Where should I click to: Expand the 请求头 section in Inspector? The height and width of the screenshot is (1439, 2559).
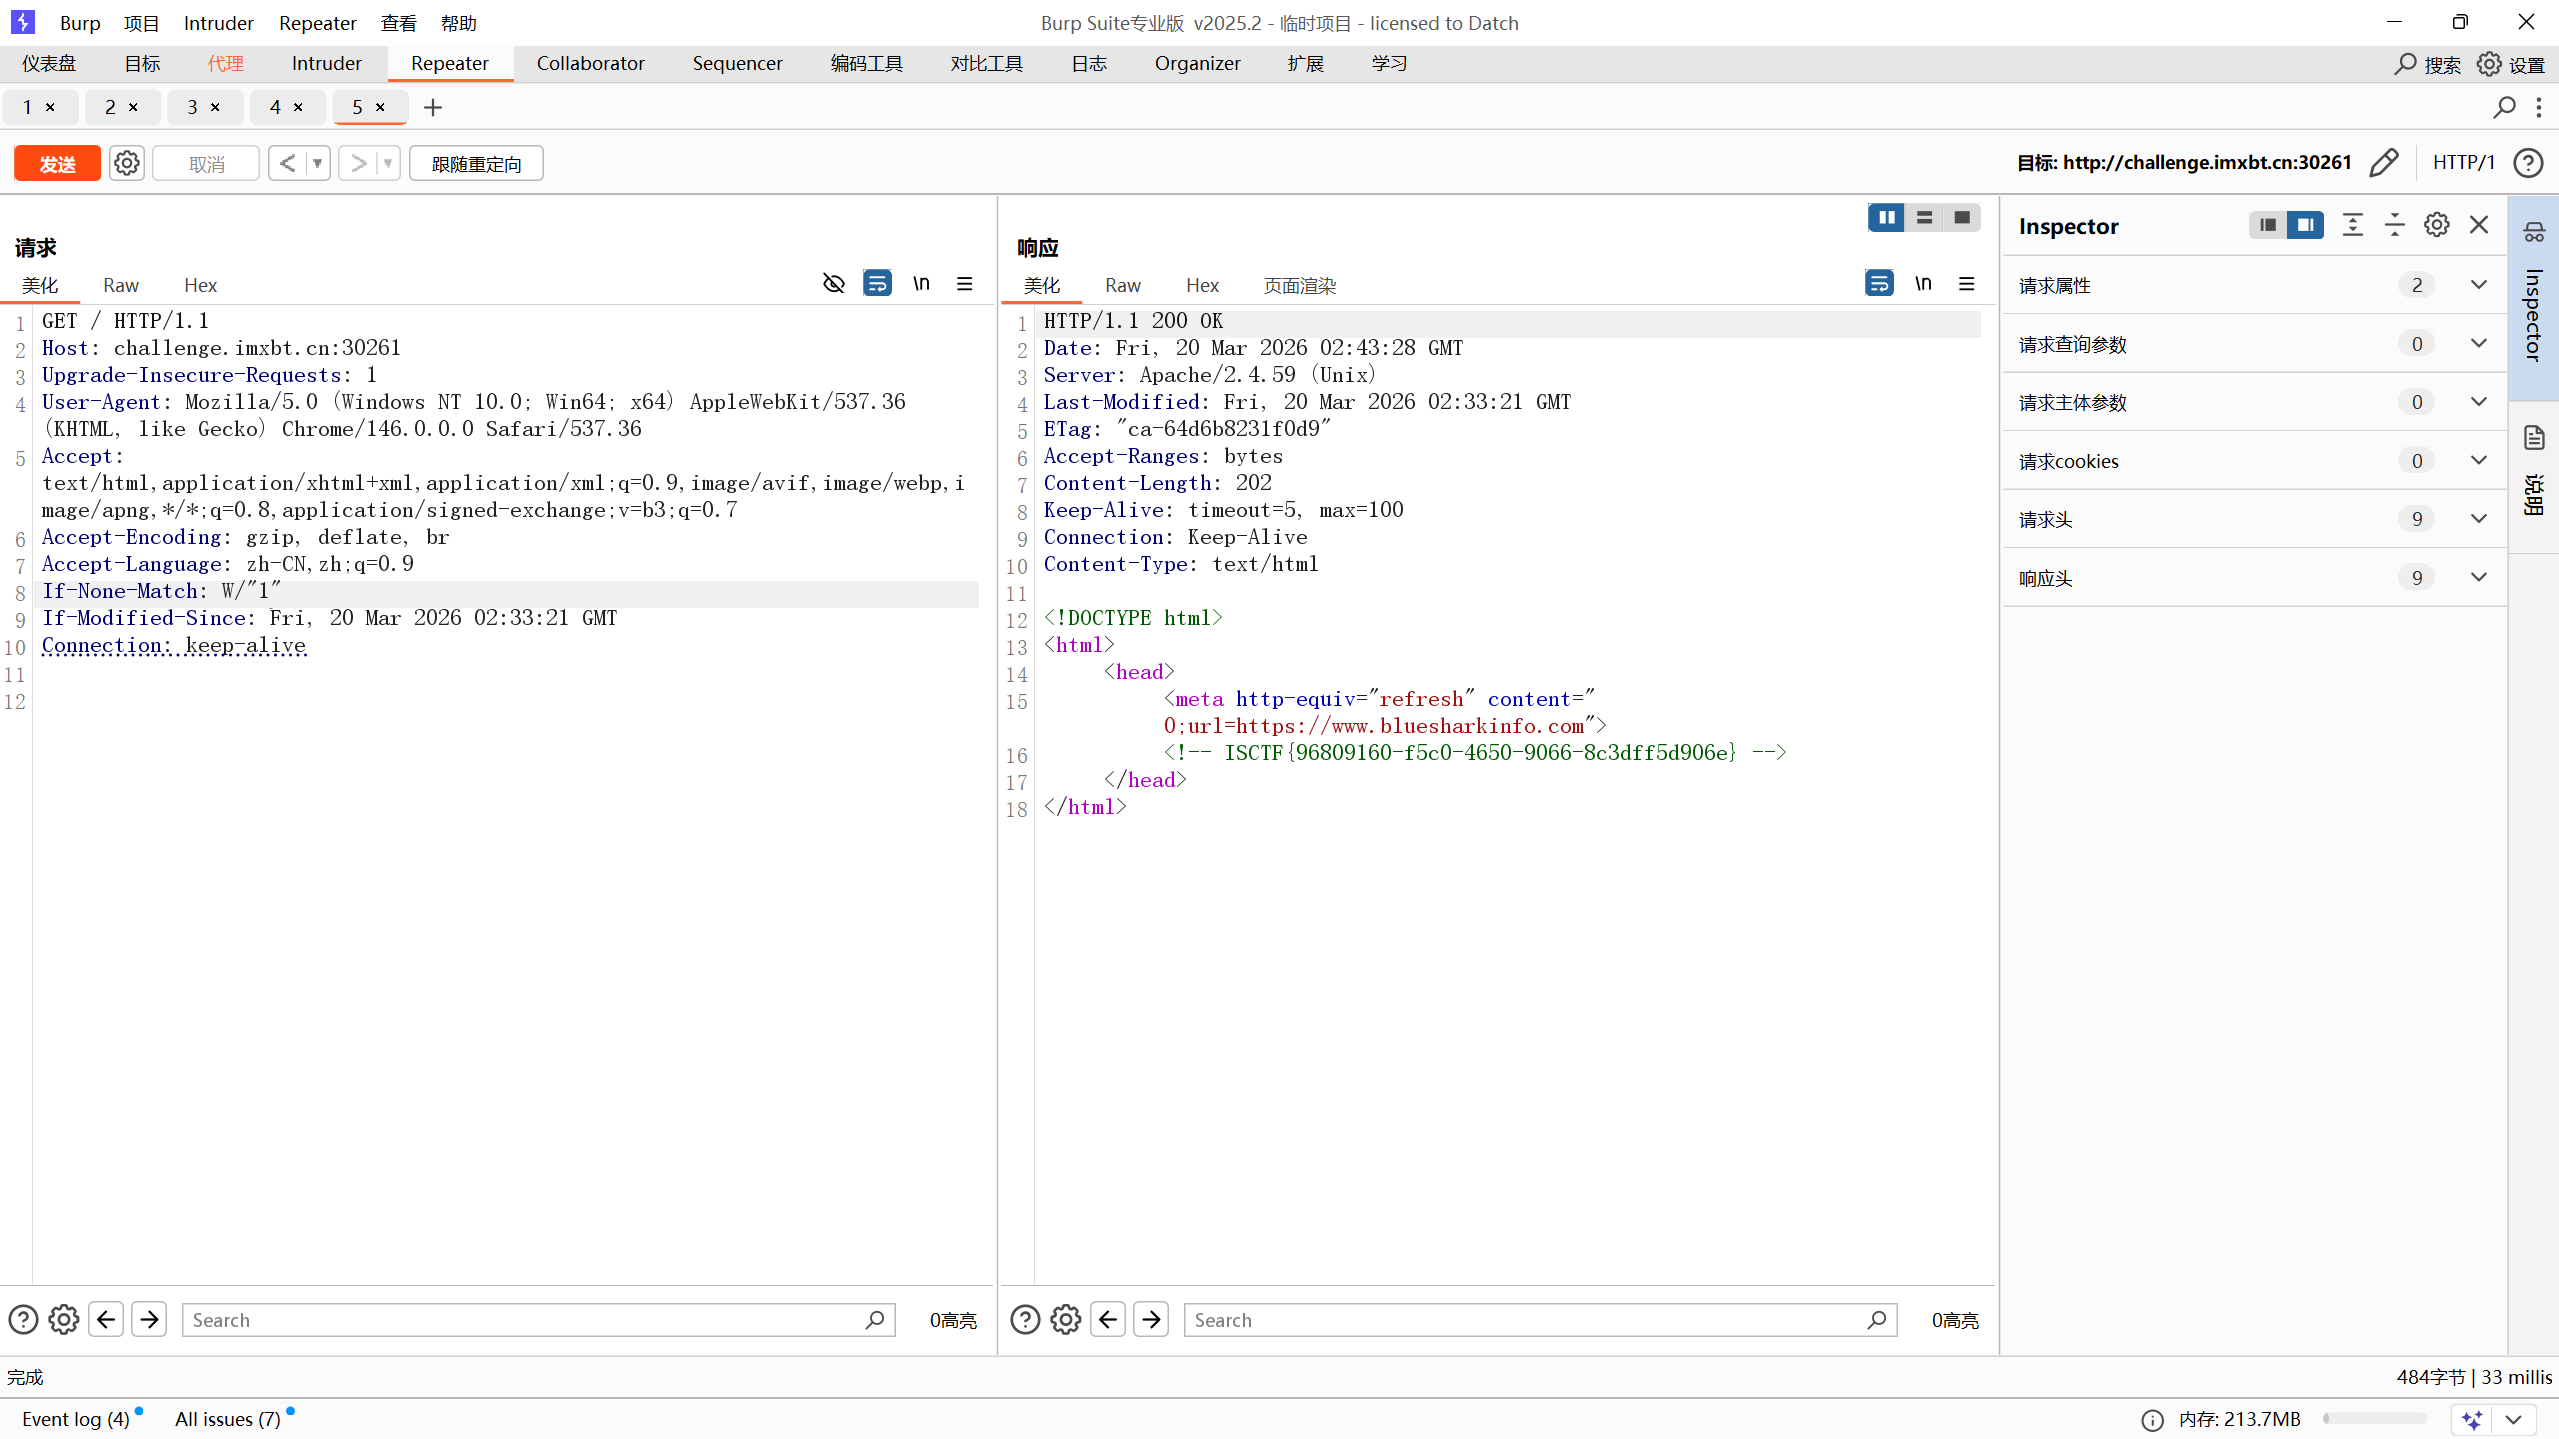coord(2478,519)
